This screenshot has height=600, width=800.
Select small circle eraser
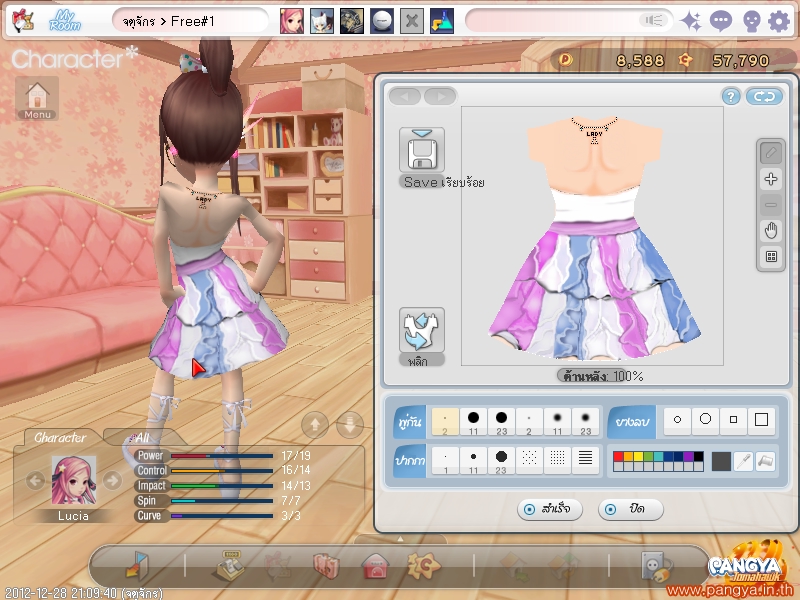677,420
